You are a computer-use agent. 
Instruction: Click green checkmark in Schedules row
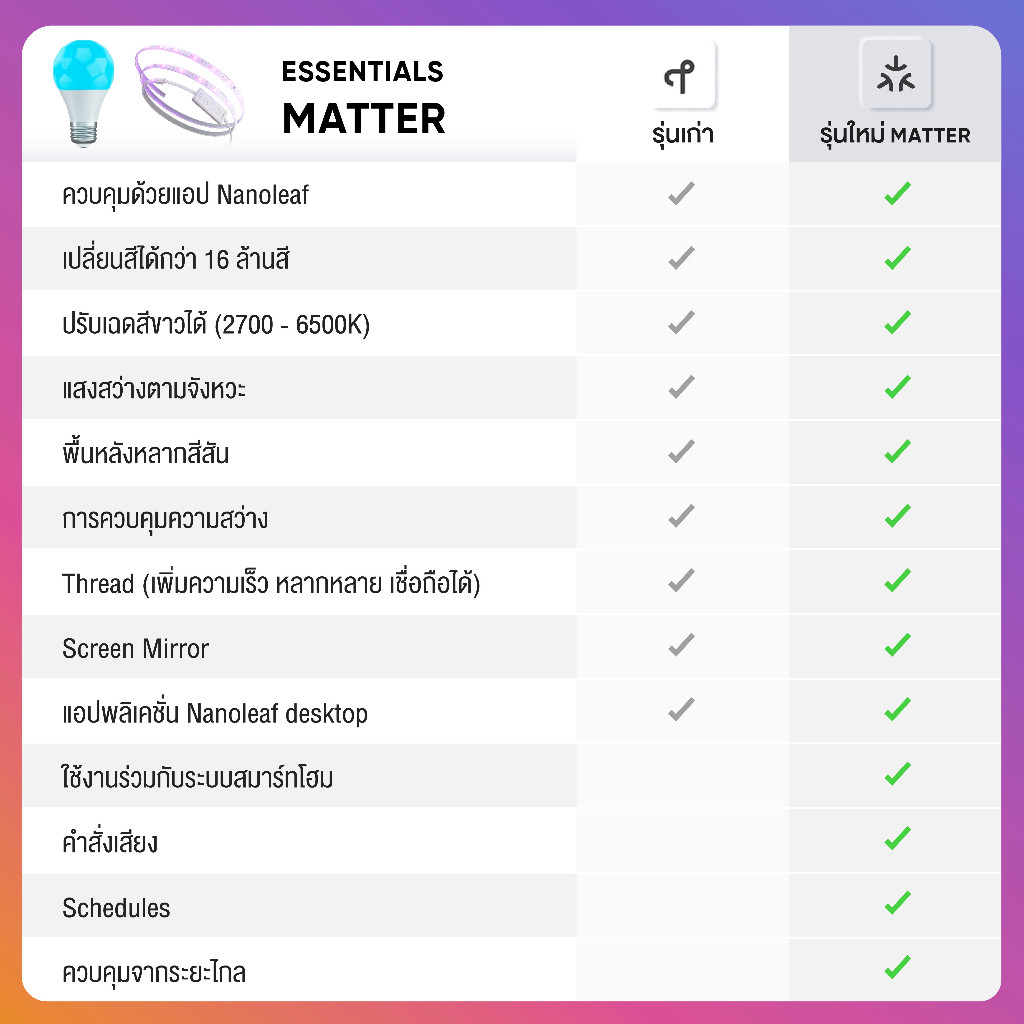pyautogui.click(x=897, y=903)
